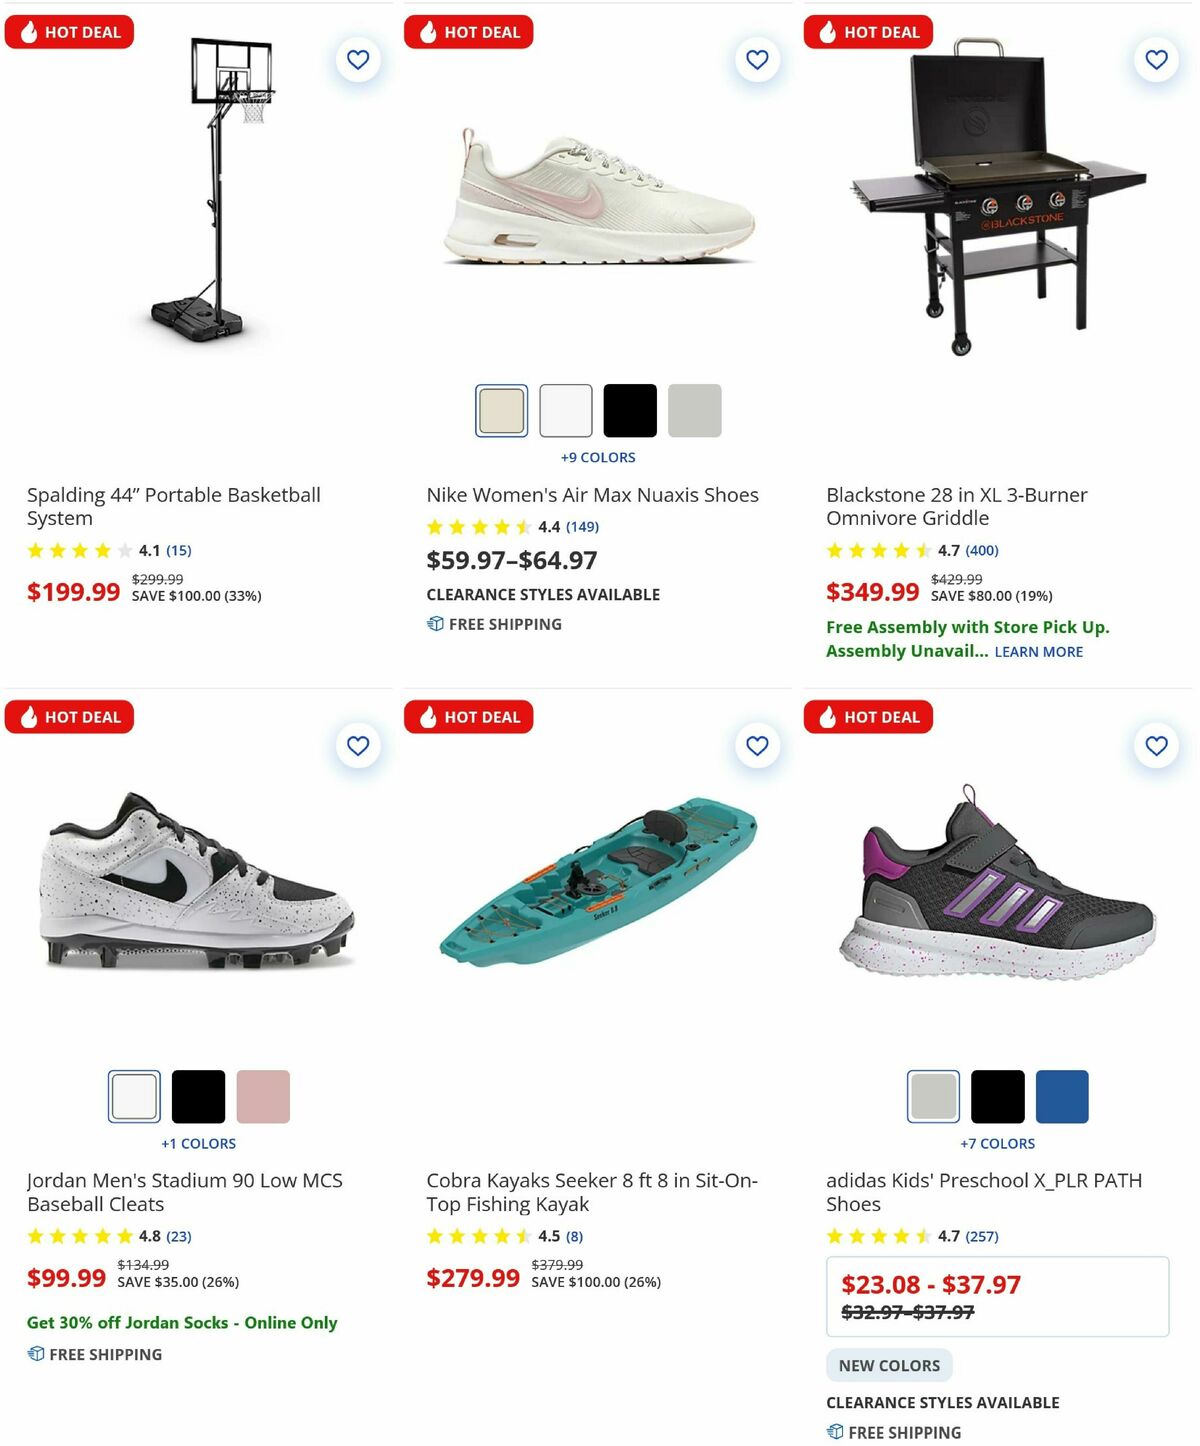The height and width of the screenshot is (1446, 1200).
Task: Click LEARN MORE about free assembly
Action: coord(1037,651)
